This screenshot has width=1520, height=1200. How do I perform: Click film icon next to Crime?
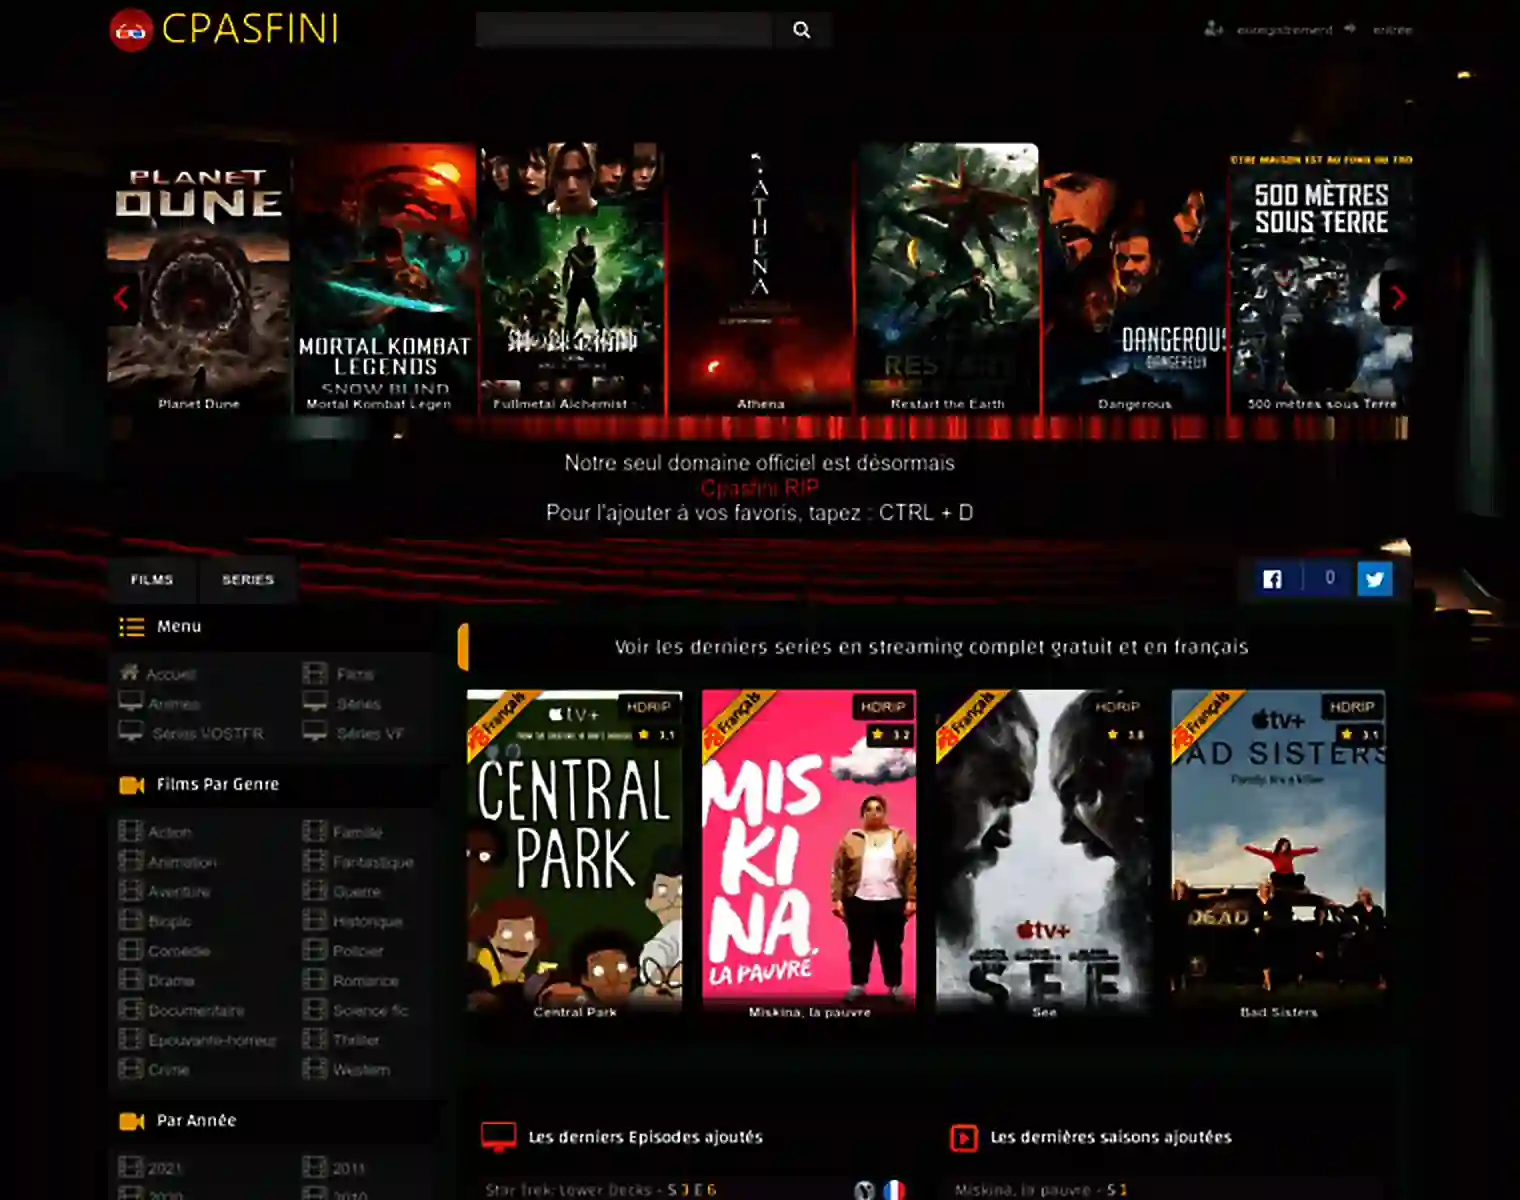(x=130, y=1069)
